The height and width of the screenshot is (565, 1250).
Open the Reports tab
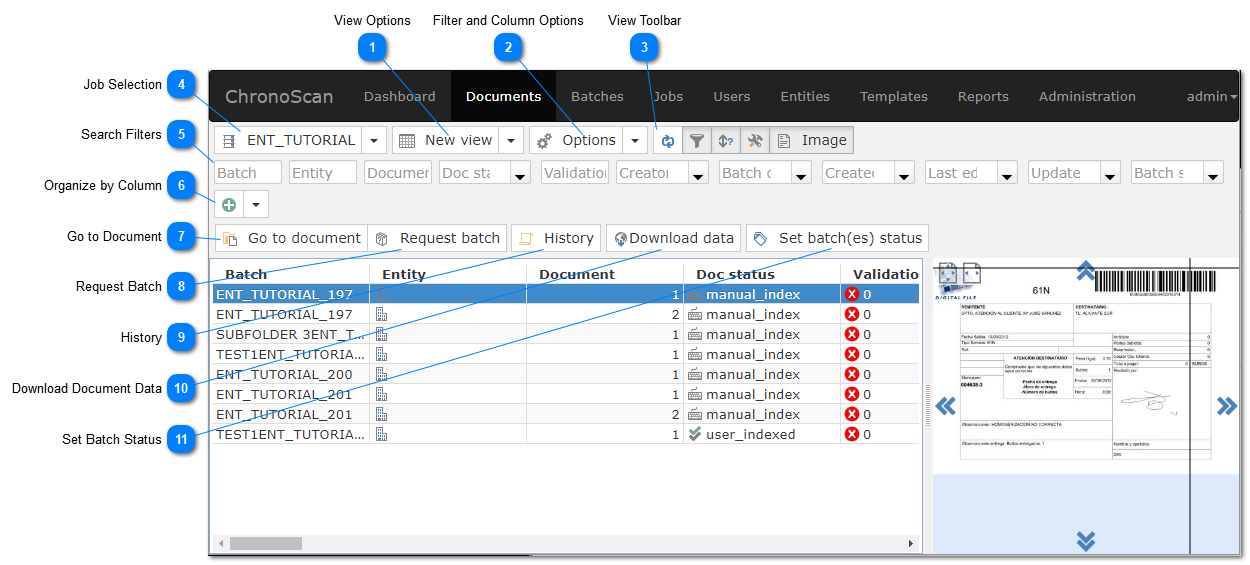click(x=983, y=96)
